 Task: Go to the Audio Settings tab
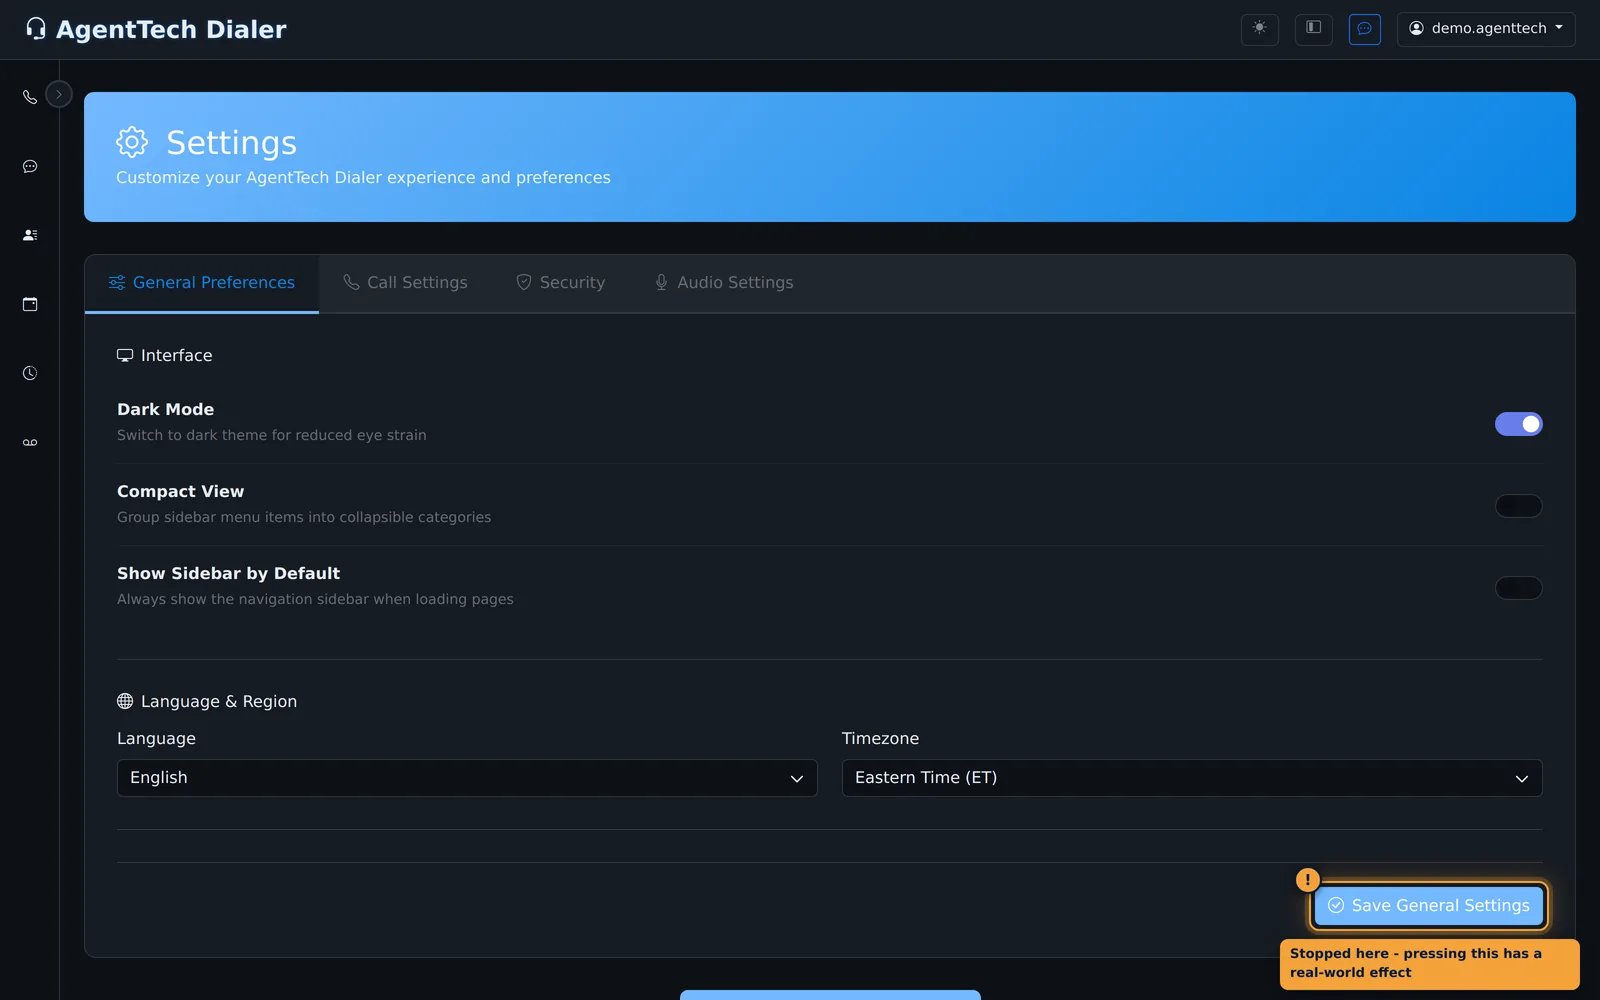(x=724, y=283)
